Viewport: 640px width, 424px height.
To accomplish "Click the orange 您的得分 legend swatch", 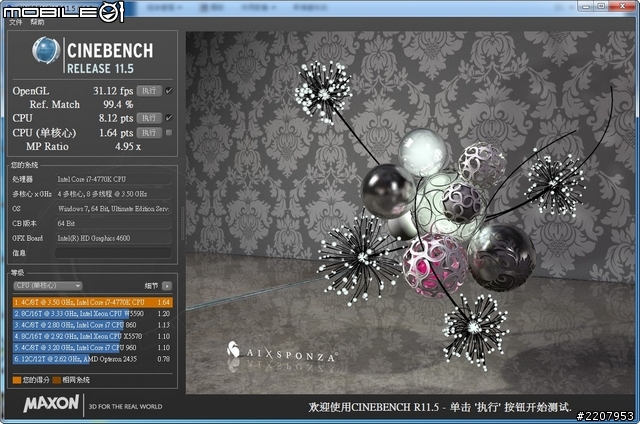I will tap(17, 380).
